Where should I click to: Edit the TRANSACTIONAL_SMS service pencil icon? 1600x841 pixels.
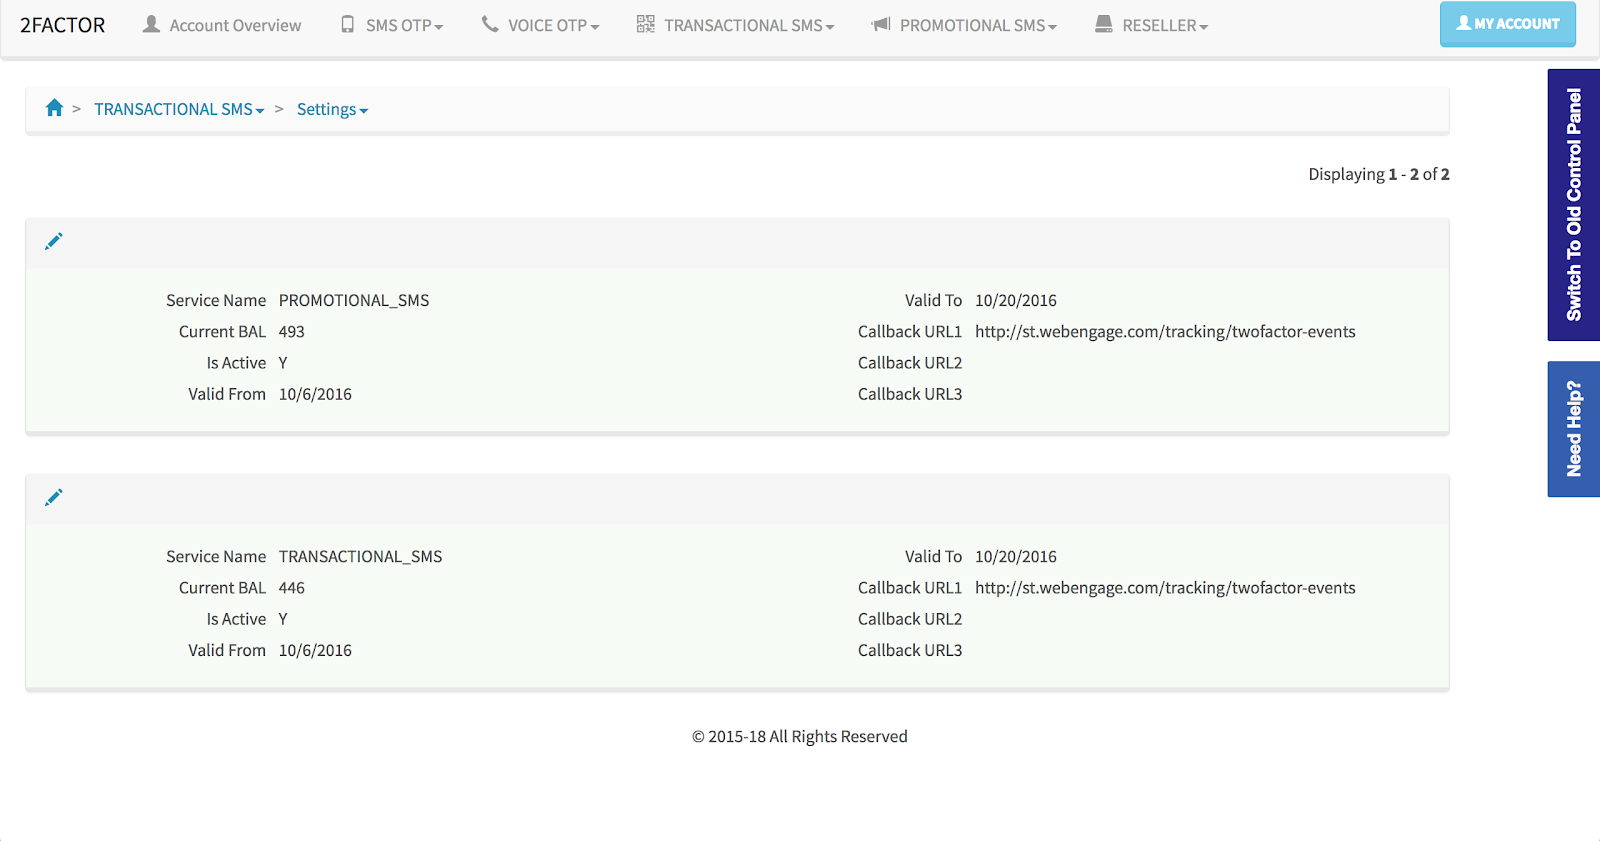click(x=54, y=497)
